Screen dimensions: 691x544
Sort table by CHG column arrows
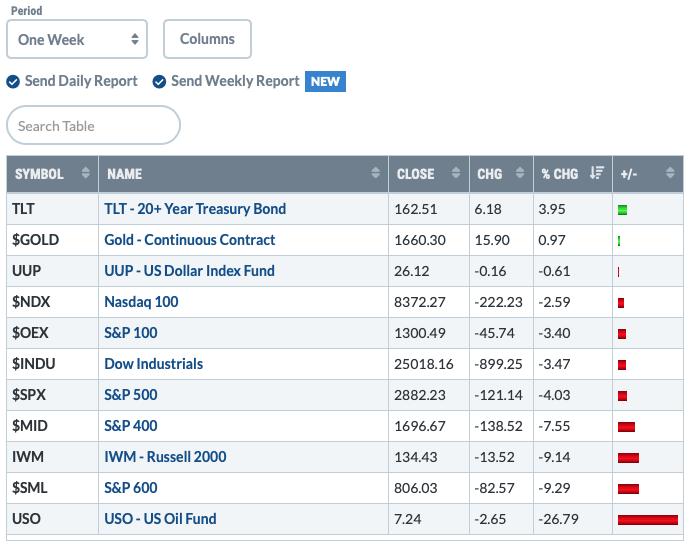[x=520, y=172]
